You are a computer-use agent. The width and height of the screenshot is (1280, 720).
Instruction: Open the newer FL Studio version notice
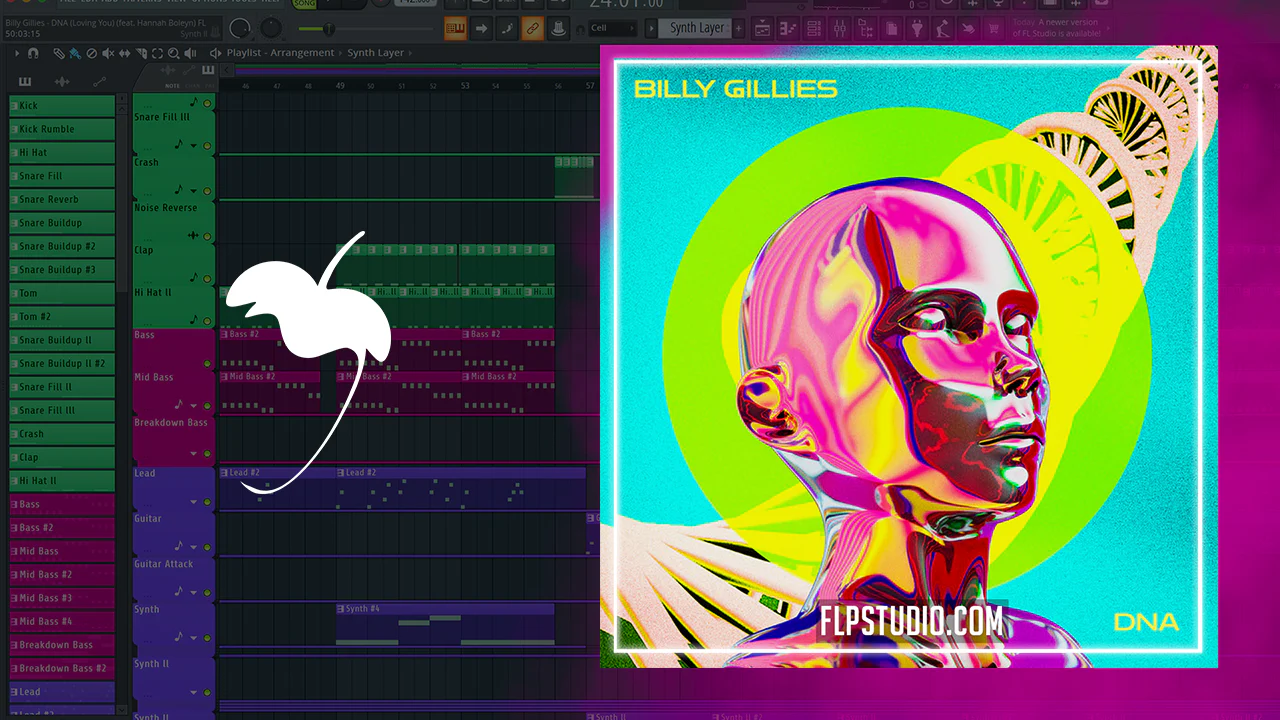(x=1058, y=28)
